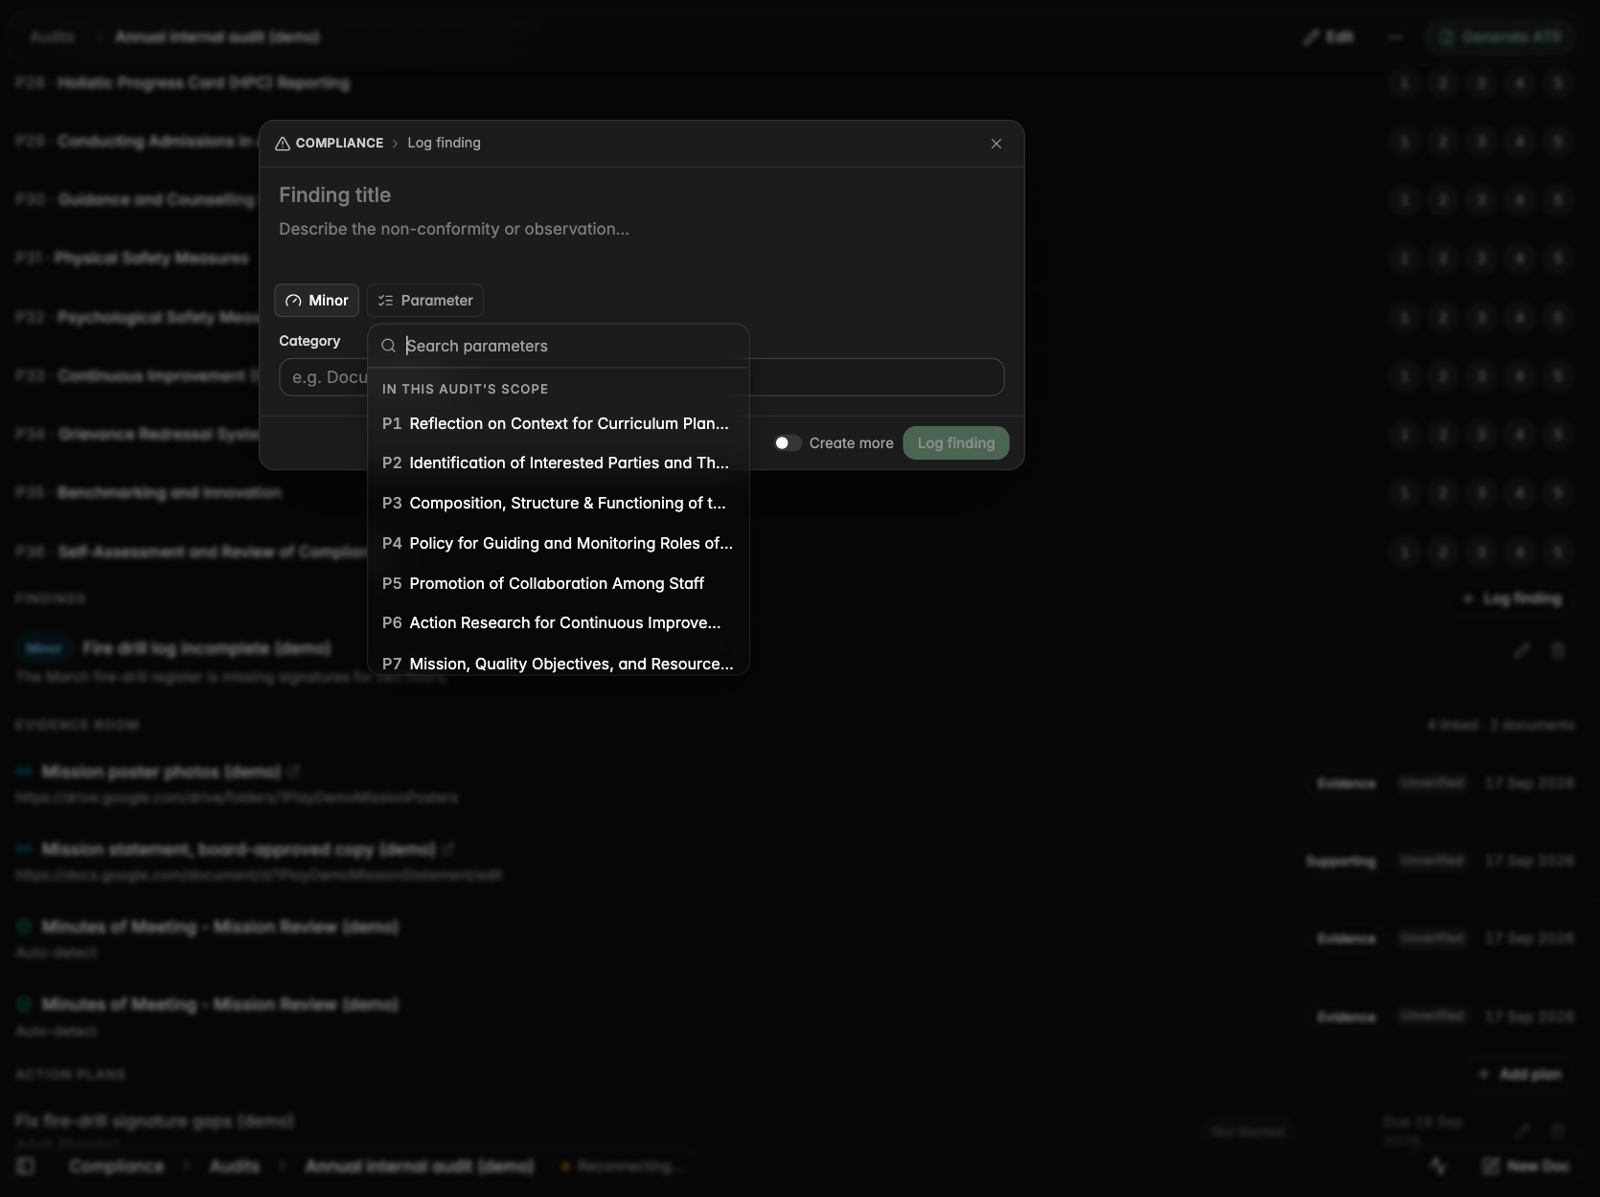The width and height of the screenshot is (1600, 1197).
Task: Delete the Fire drill log incomplete finding
Action: 1558,650
